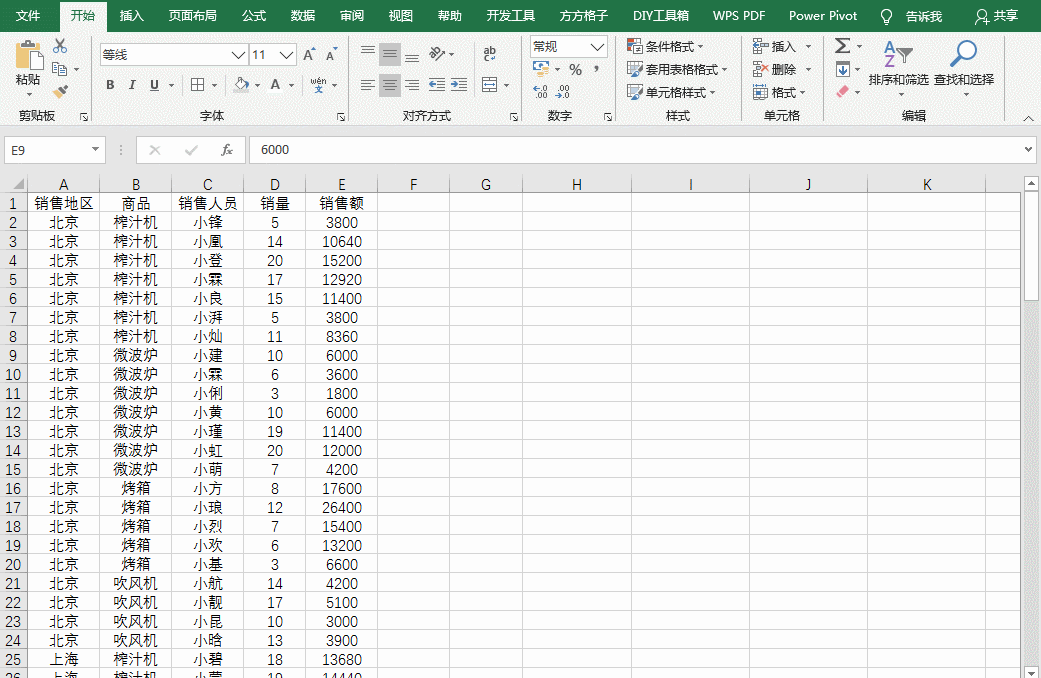This screenshot has width=1041, height=678.
Task: Open the font size dropdown
Action: (x=287, y=55)
